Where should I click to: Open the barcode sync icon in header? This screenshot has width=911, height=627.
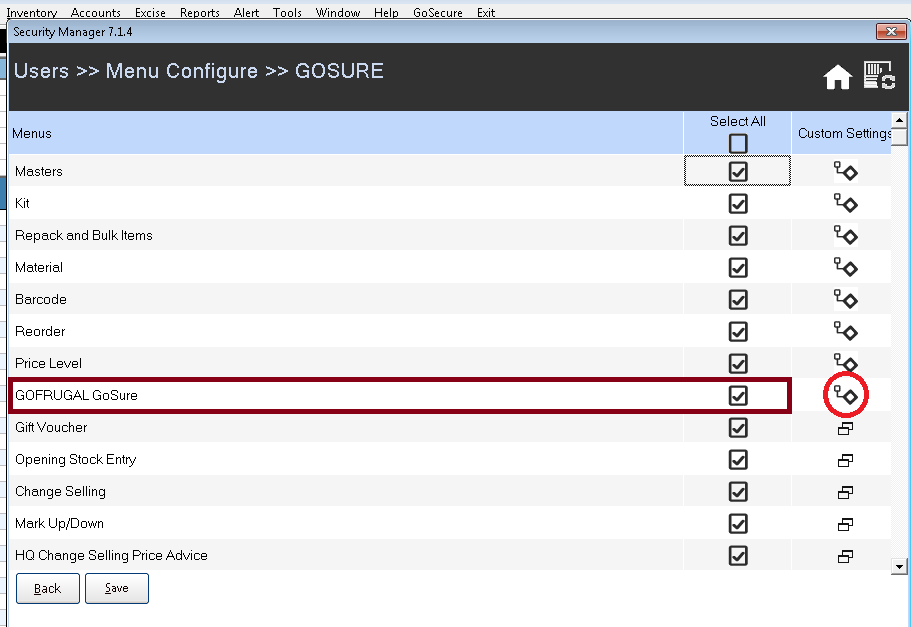coord(879,76)
